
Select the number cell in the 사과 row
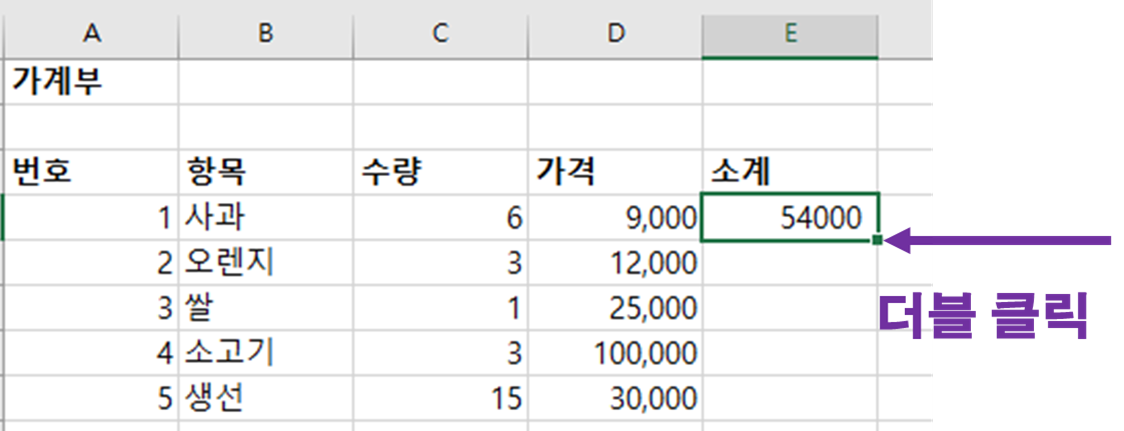(x=90, y=217)
